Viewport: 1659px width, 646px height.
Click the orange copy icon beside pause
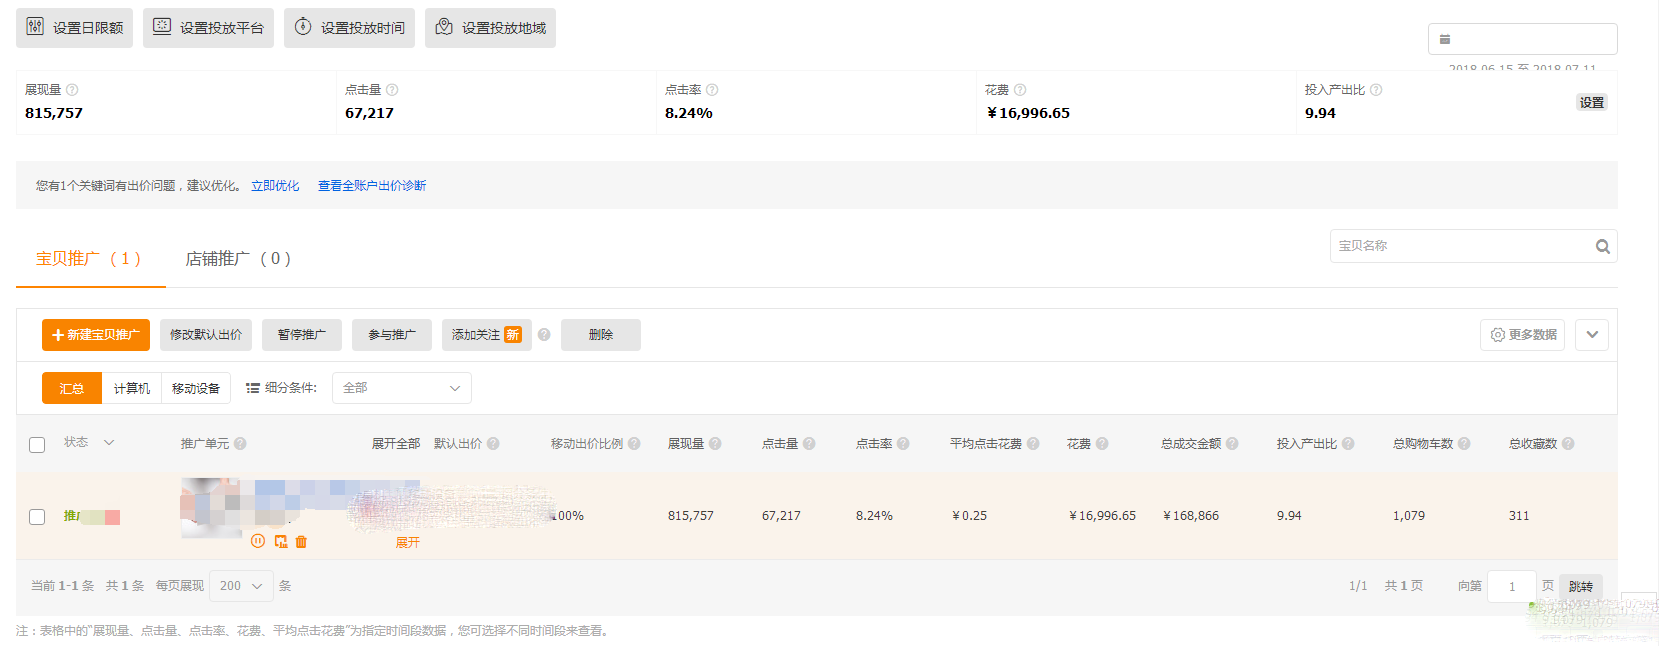click(280, 541)
